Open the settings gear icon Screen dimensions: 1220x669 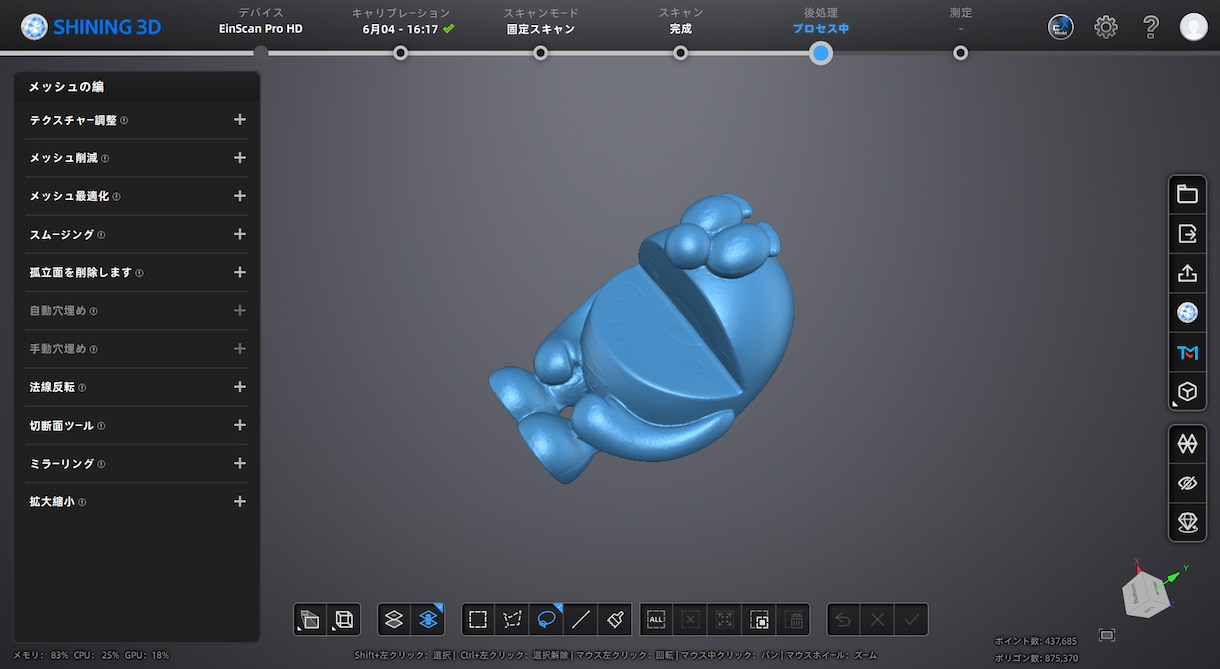pos(1106,27)
